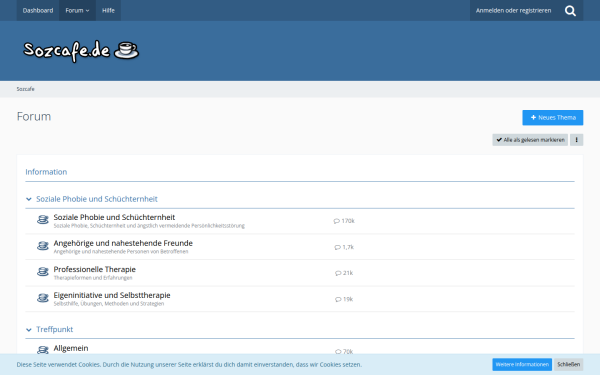600x375 pixels.
Task: Click the Sozcafe breadcrumb link
Action: point(25,89)
